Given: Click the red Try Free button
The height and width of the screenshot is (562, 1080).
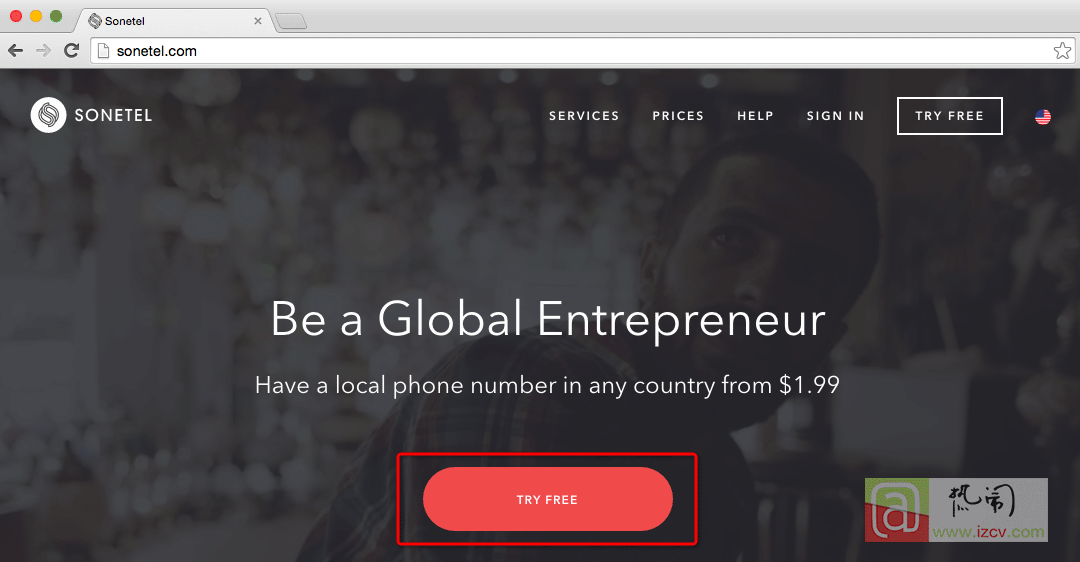Looking at the screenshot, I should (548, 499).
